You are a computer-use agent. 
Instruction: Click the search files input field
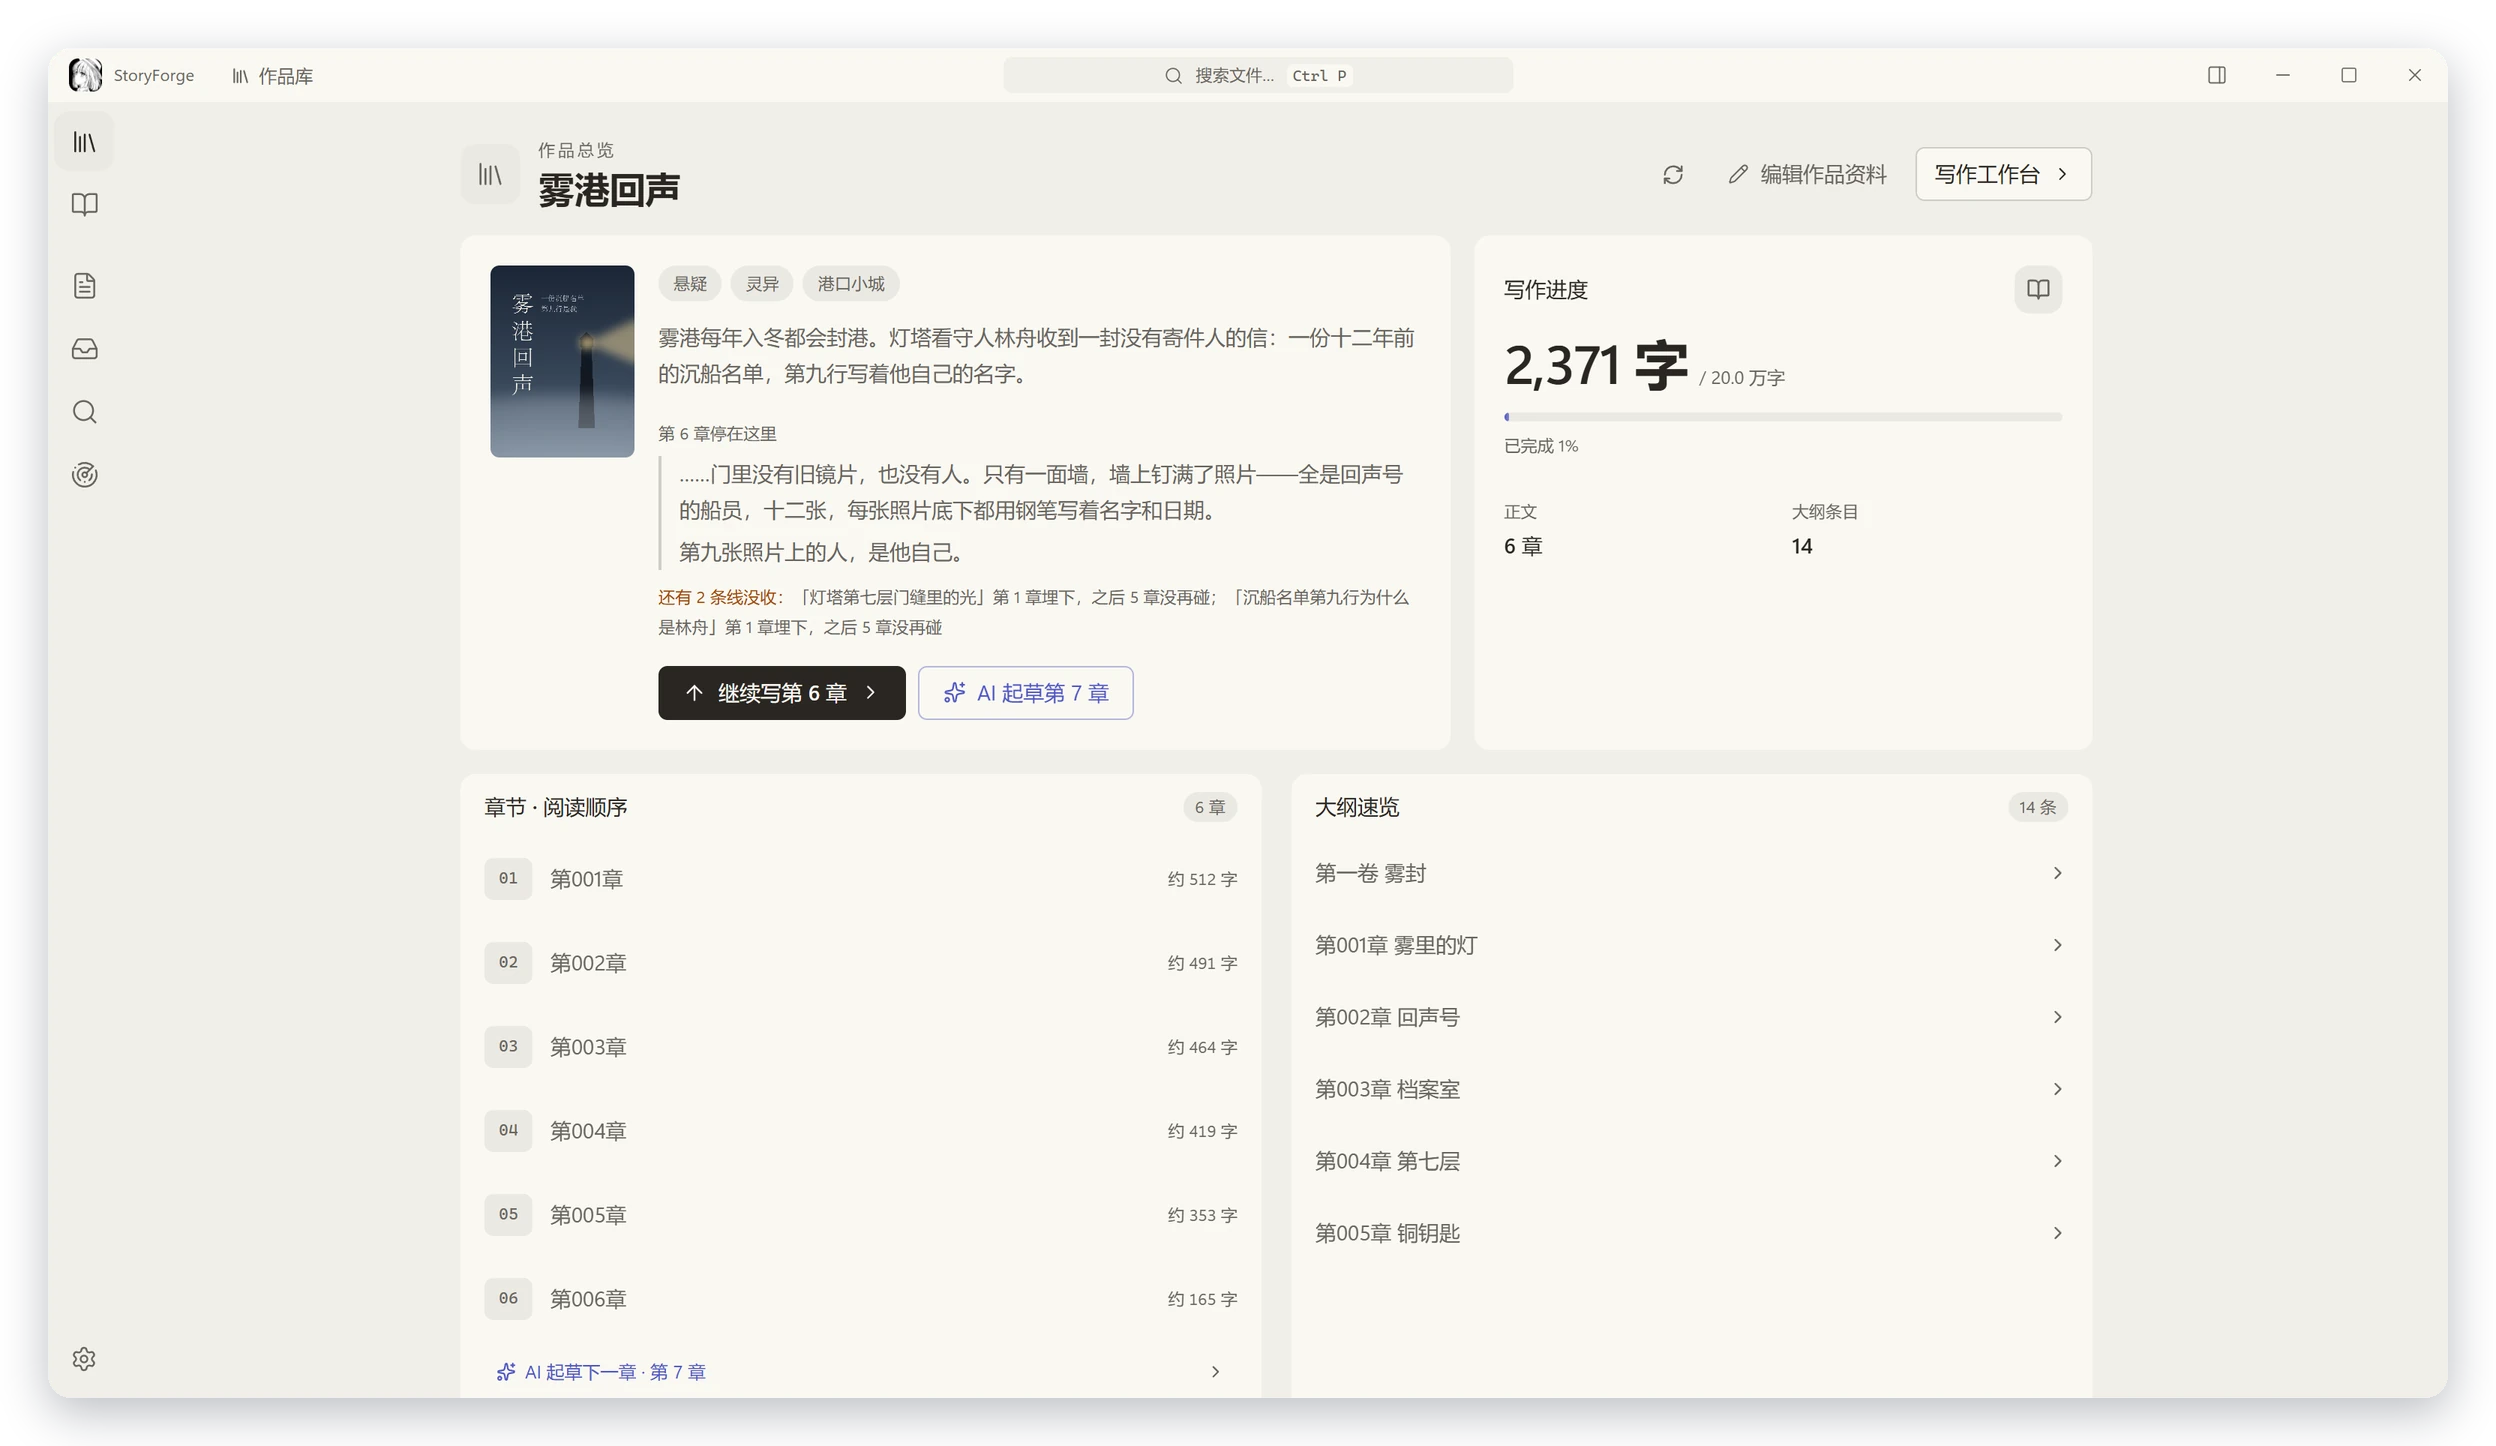(x=1257, y=75)
